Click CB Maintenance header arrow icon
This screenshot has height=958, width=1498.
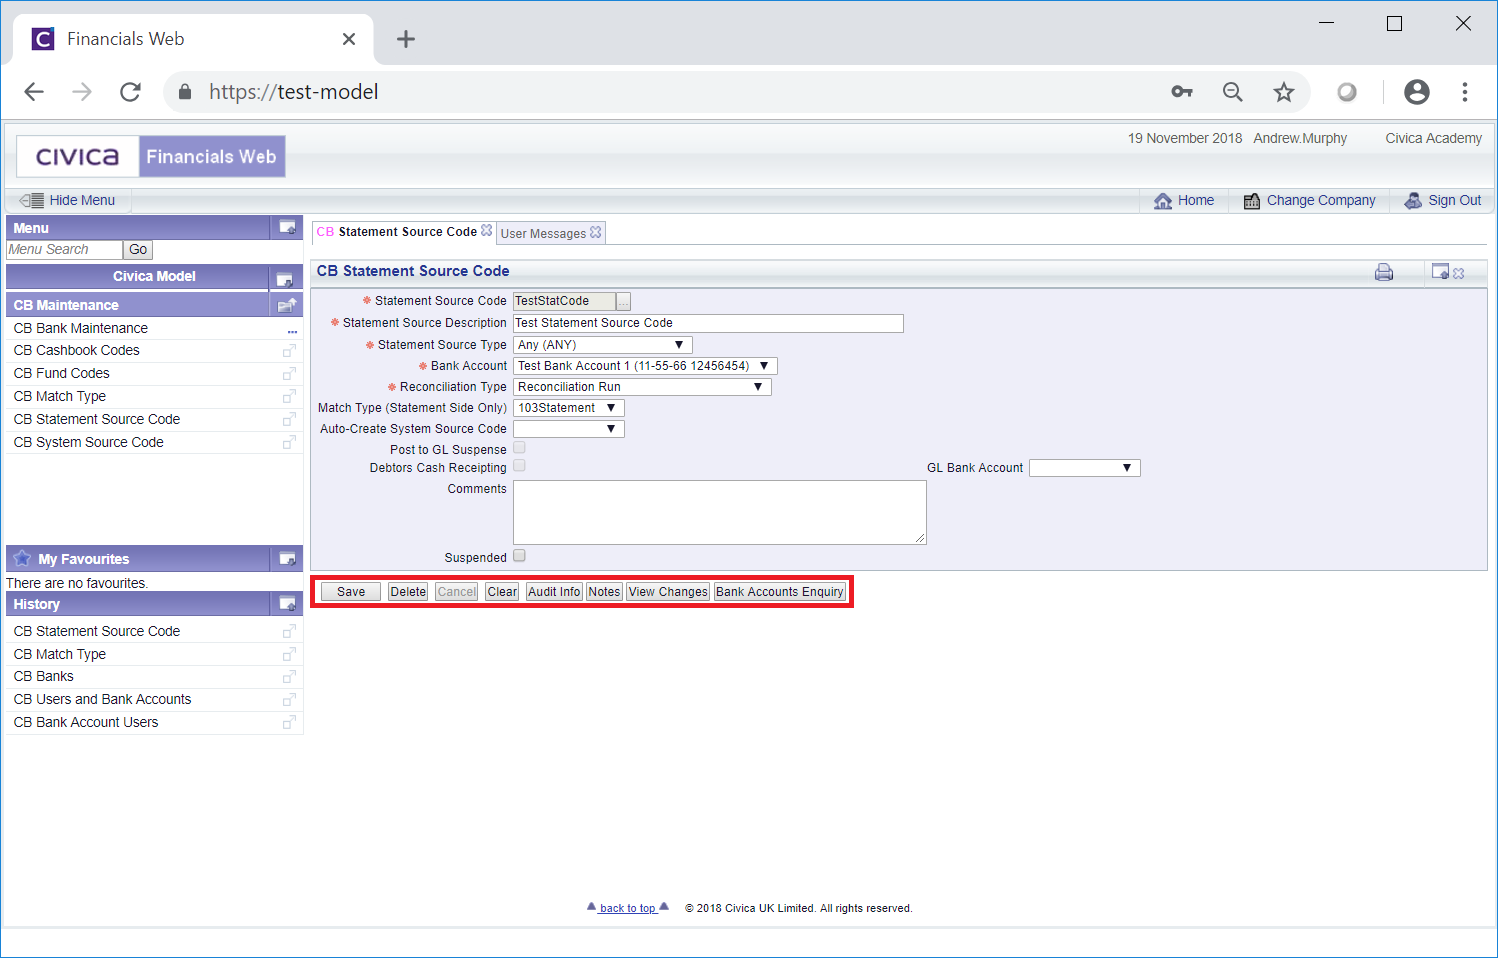(x=287, y=305)
